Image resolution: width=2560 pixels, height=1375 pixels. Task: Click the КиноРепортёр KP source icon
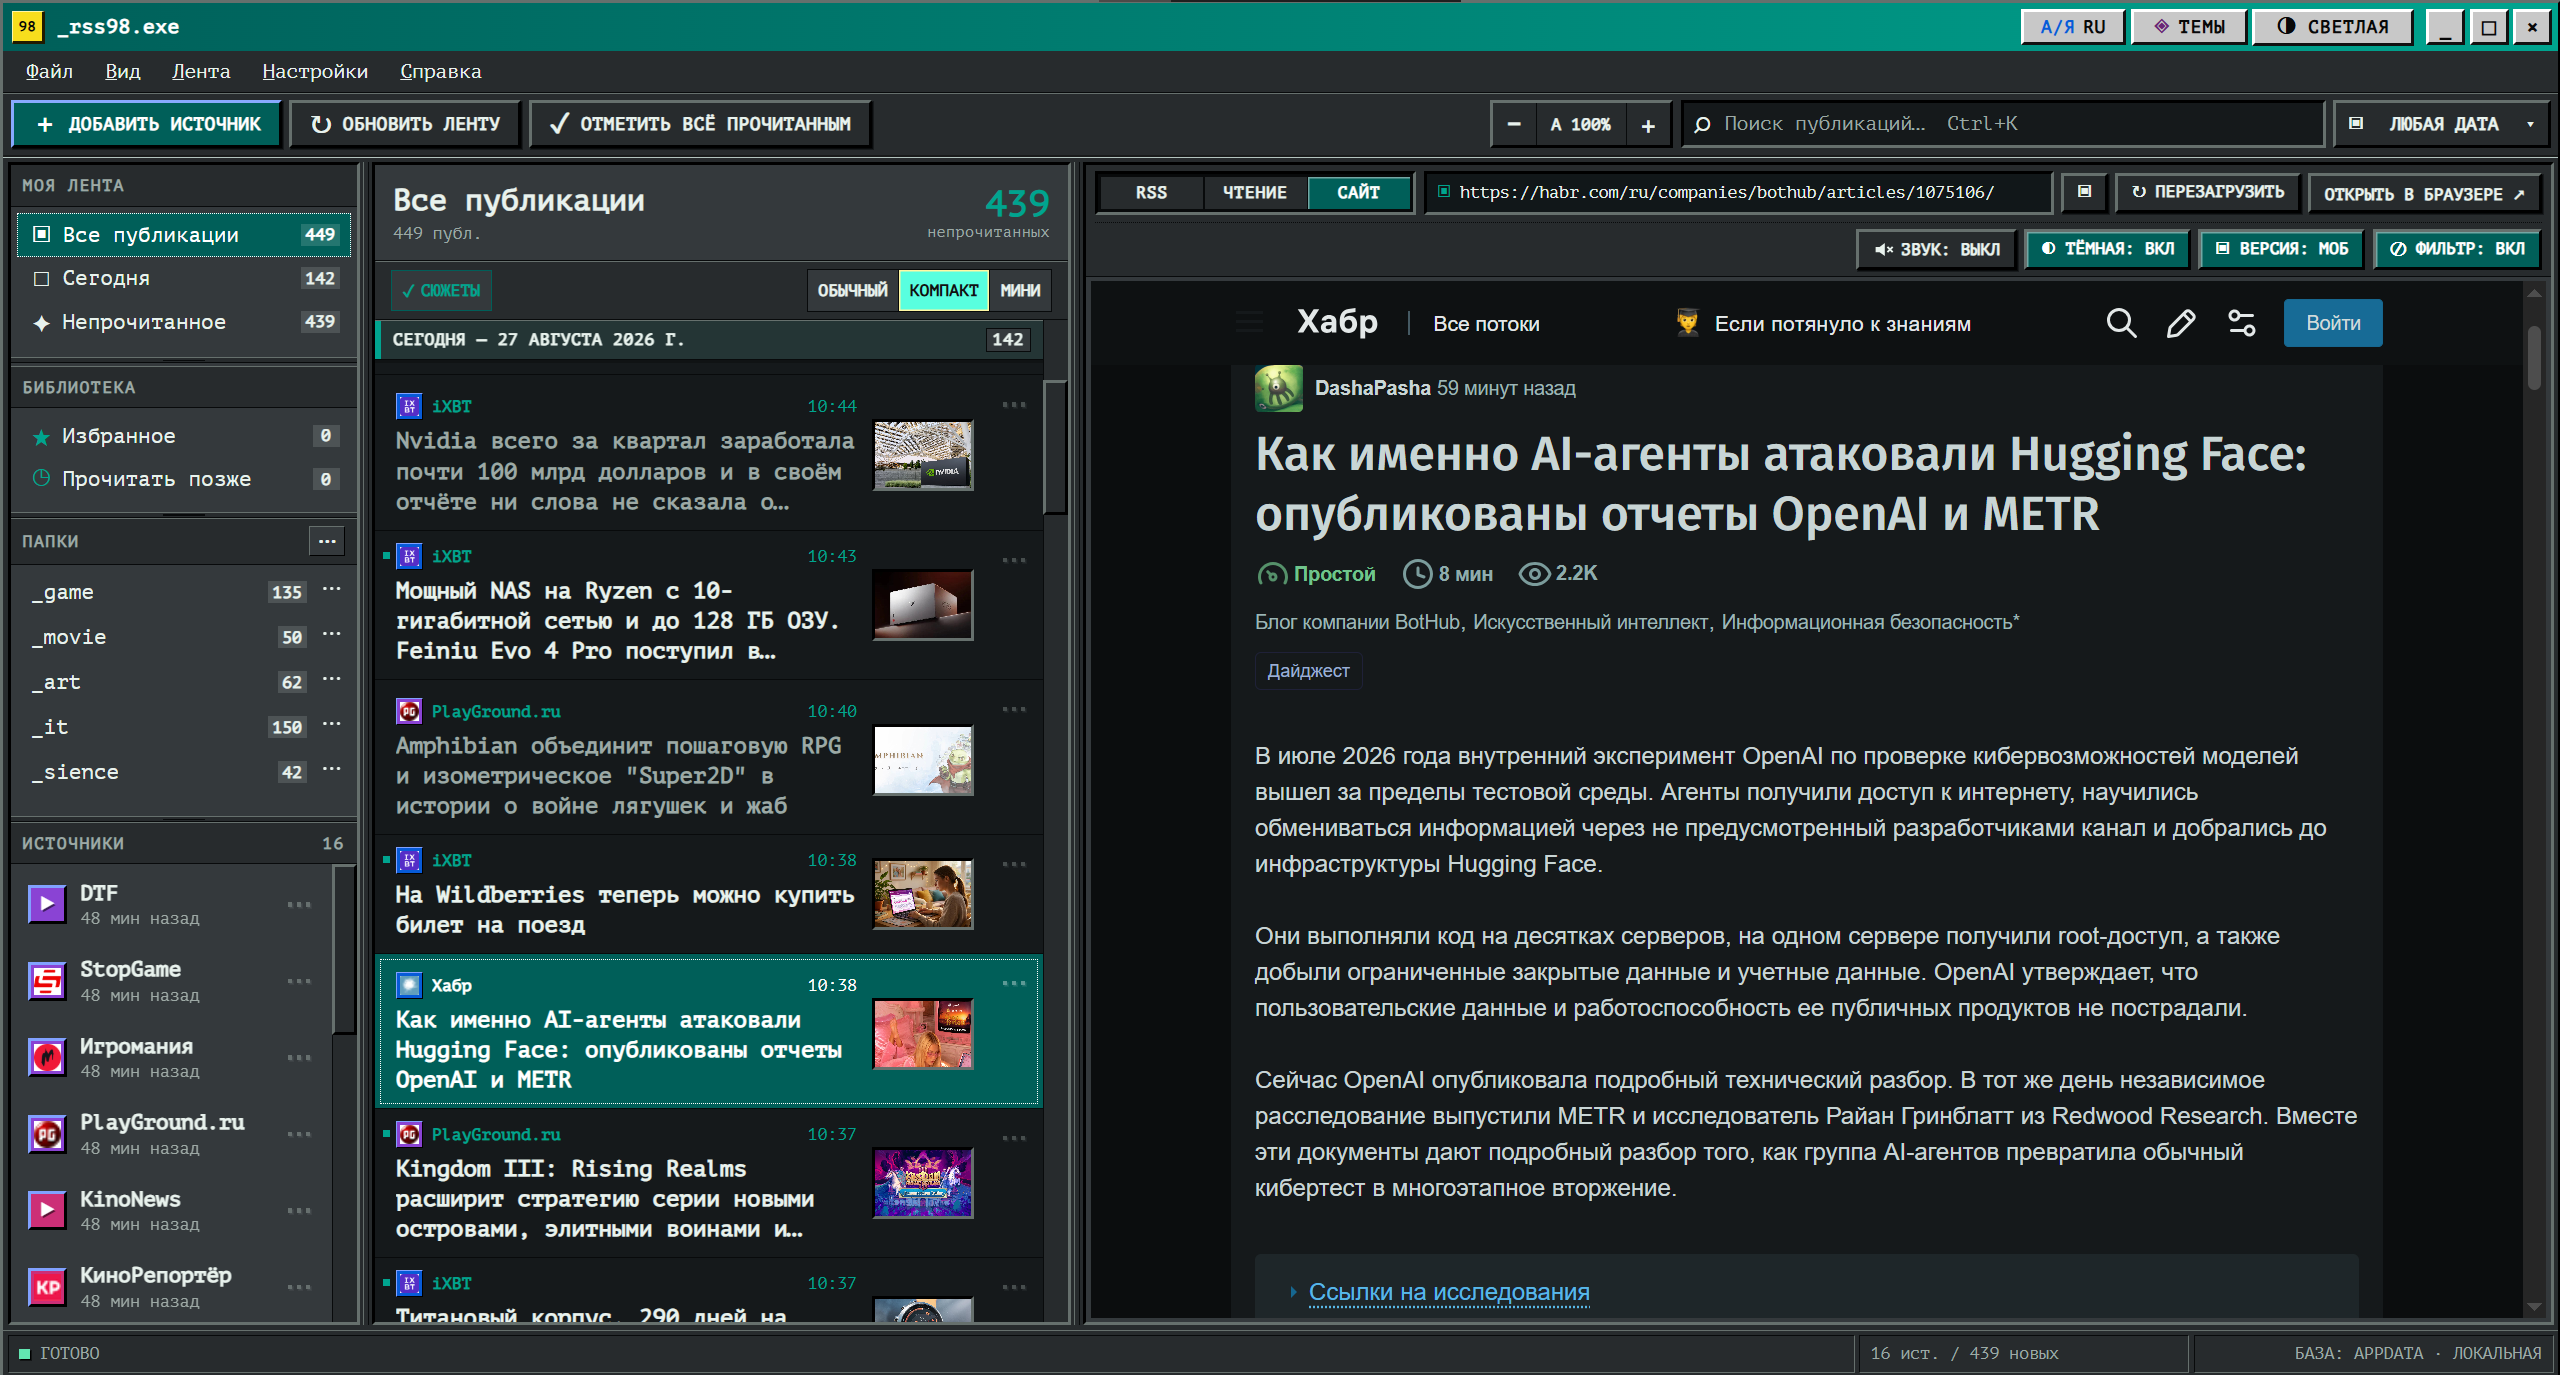tap(47, 1287)
